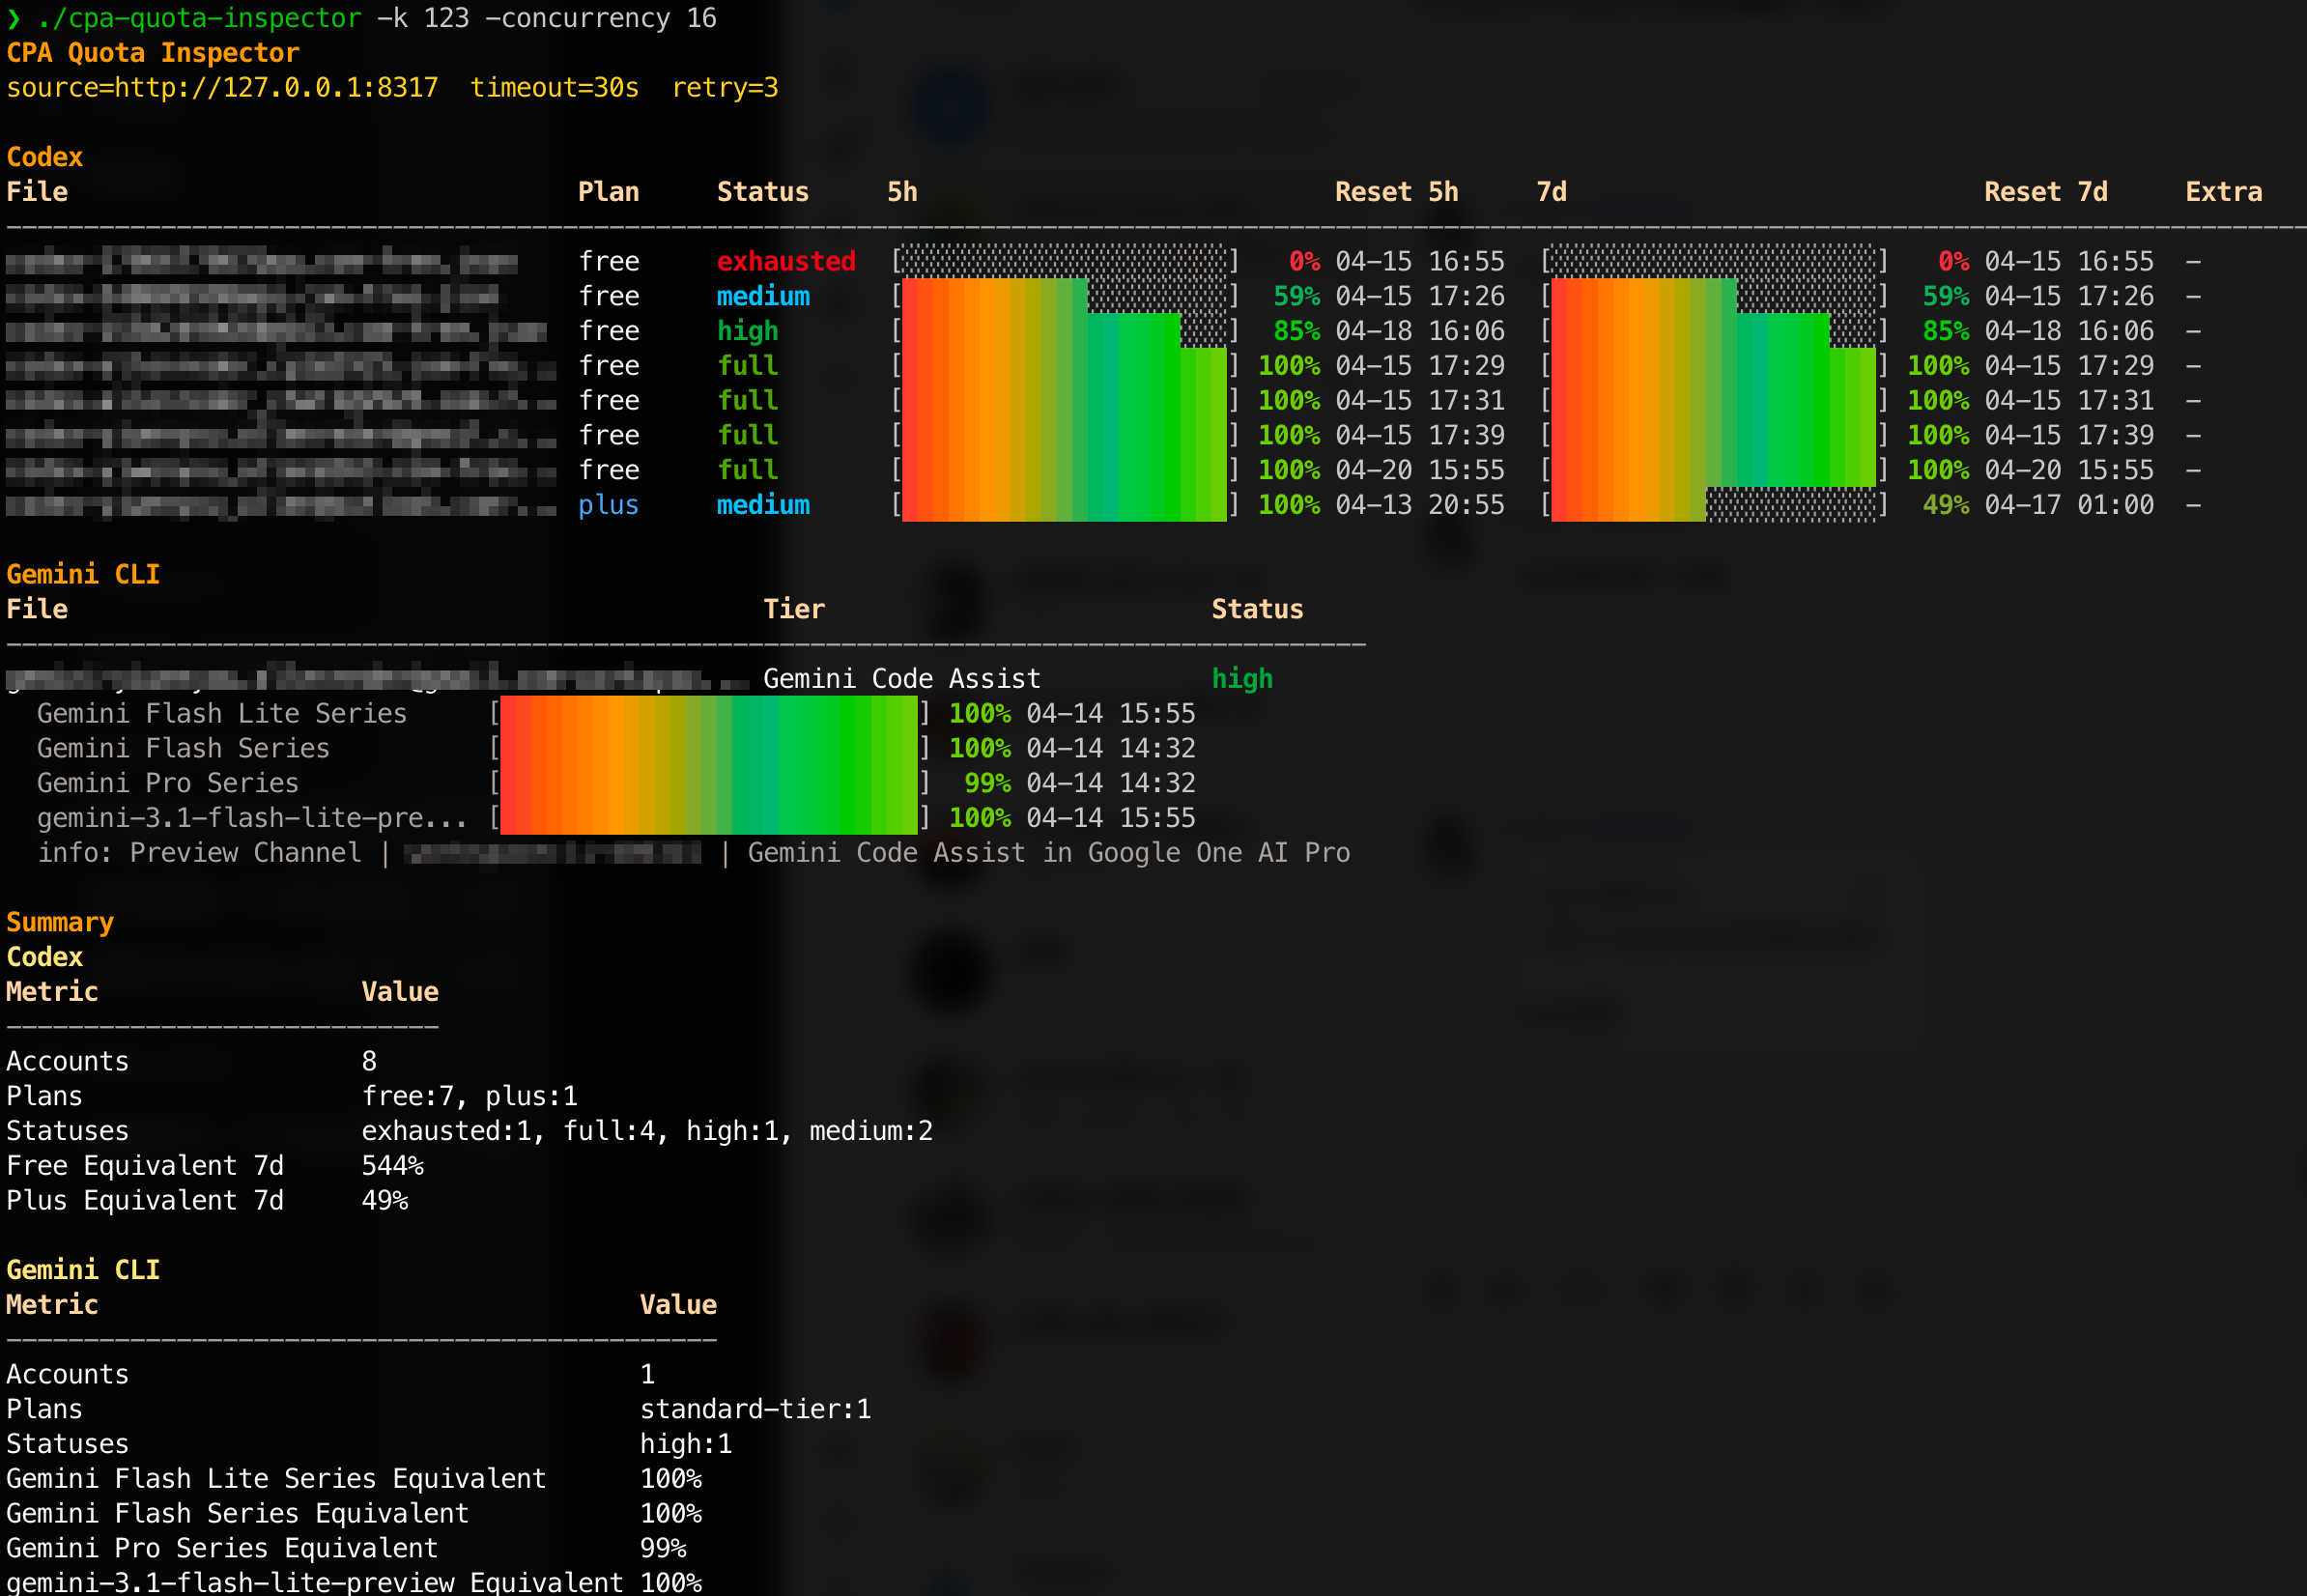2307x1596 pixels.
Task: Click the gemini-3.1-flash-lite-pre... row label
Action: coord(252,818)
